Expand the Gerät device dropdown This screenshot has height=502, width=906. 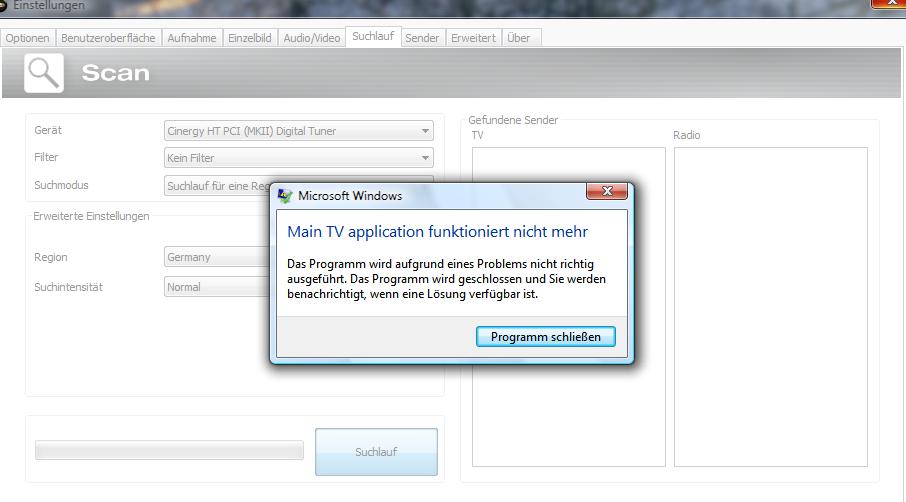coord(299,131)
